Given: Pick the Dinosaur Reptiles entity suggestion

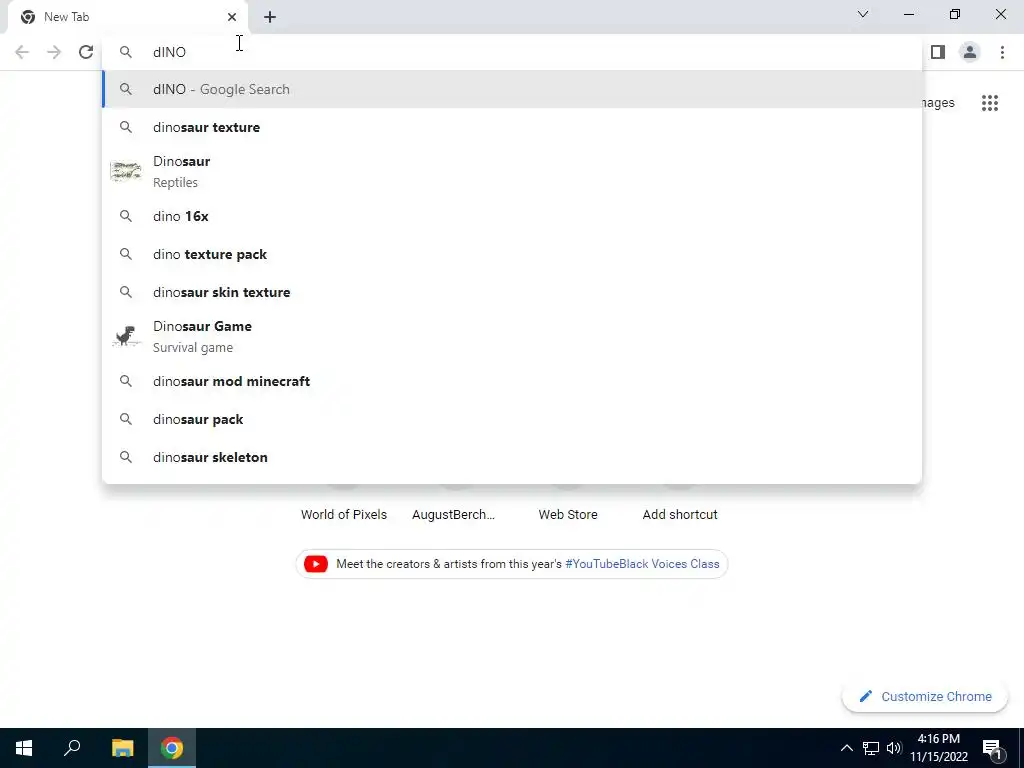Looking at the screenshot, I should tap(512, 172).
